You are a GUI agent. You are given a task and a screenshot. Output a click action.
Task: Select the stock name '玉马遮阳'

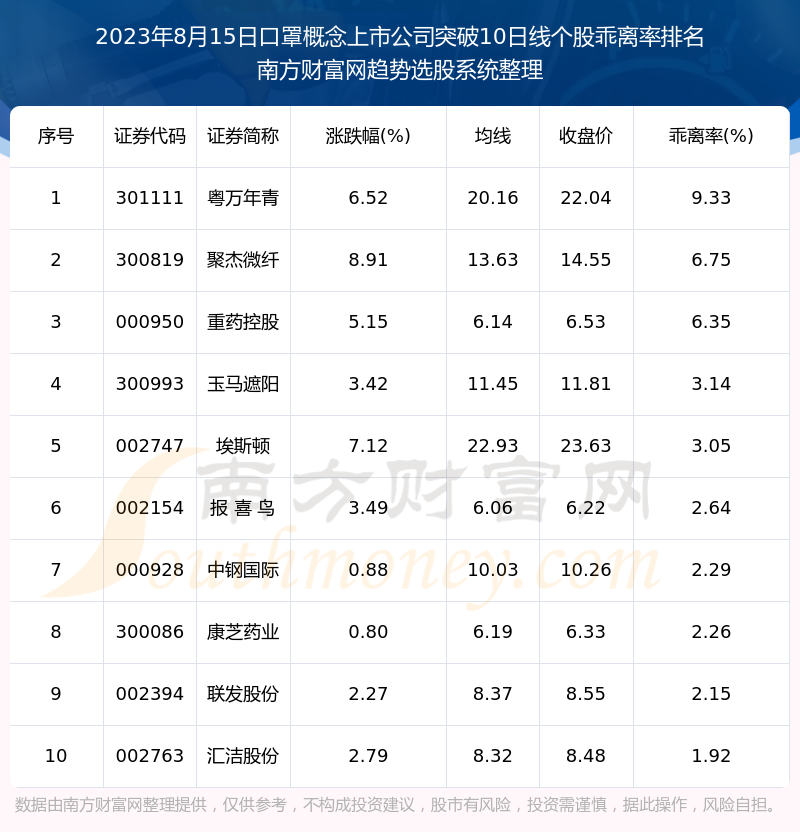point(243,384)
